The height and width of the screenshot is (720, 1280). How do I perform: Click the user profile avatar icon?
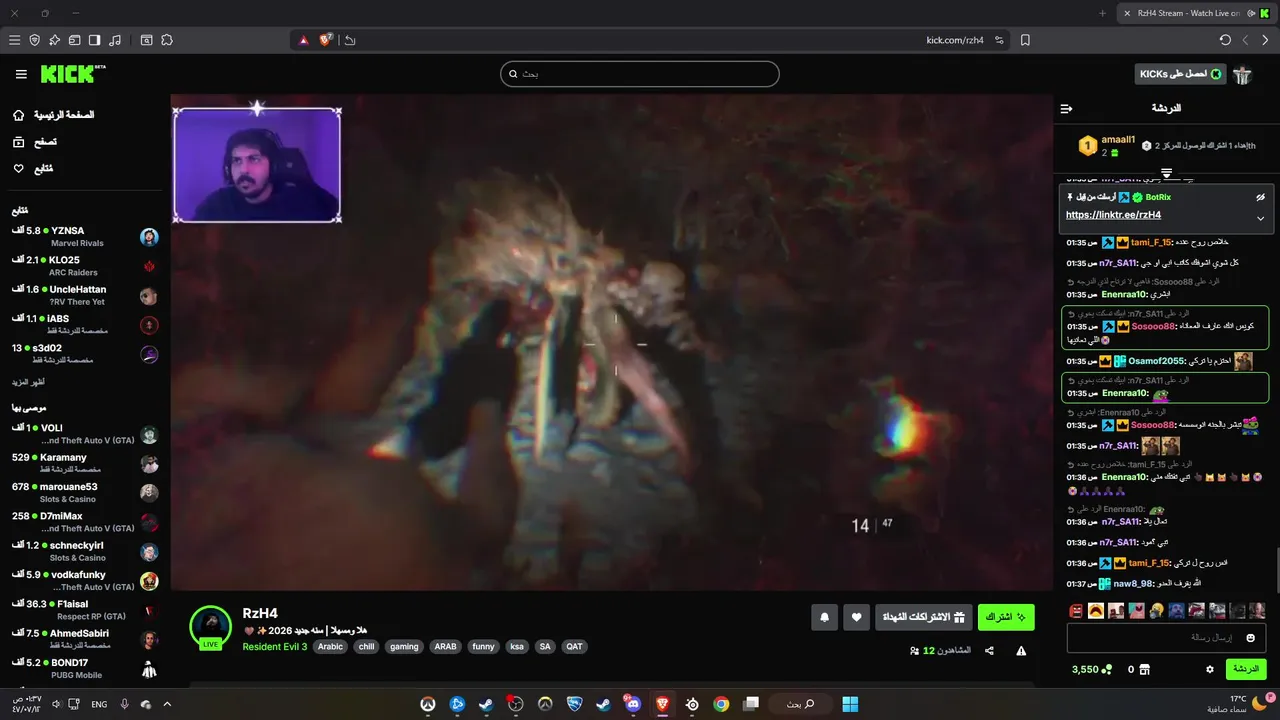1242,75
